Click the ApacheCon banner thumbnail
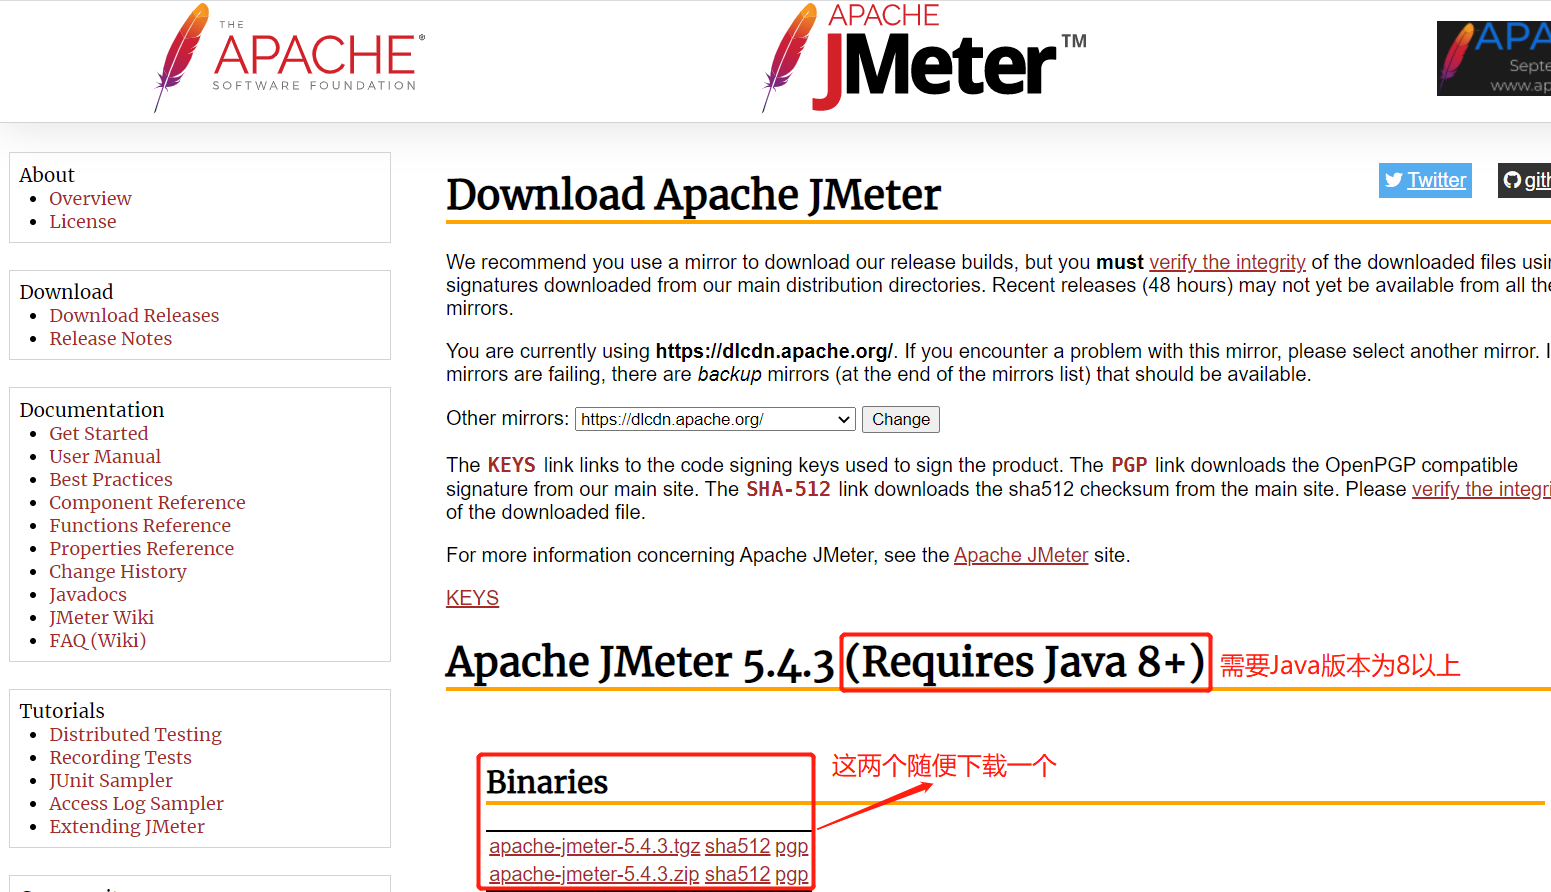Screen dimensions: 1551x892 click(1494, 58)
